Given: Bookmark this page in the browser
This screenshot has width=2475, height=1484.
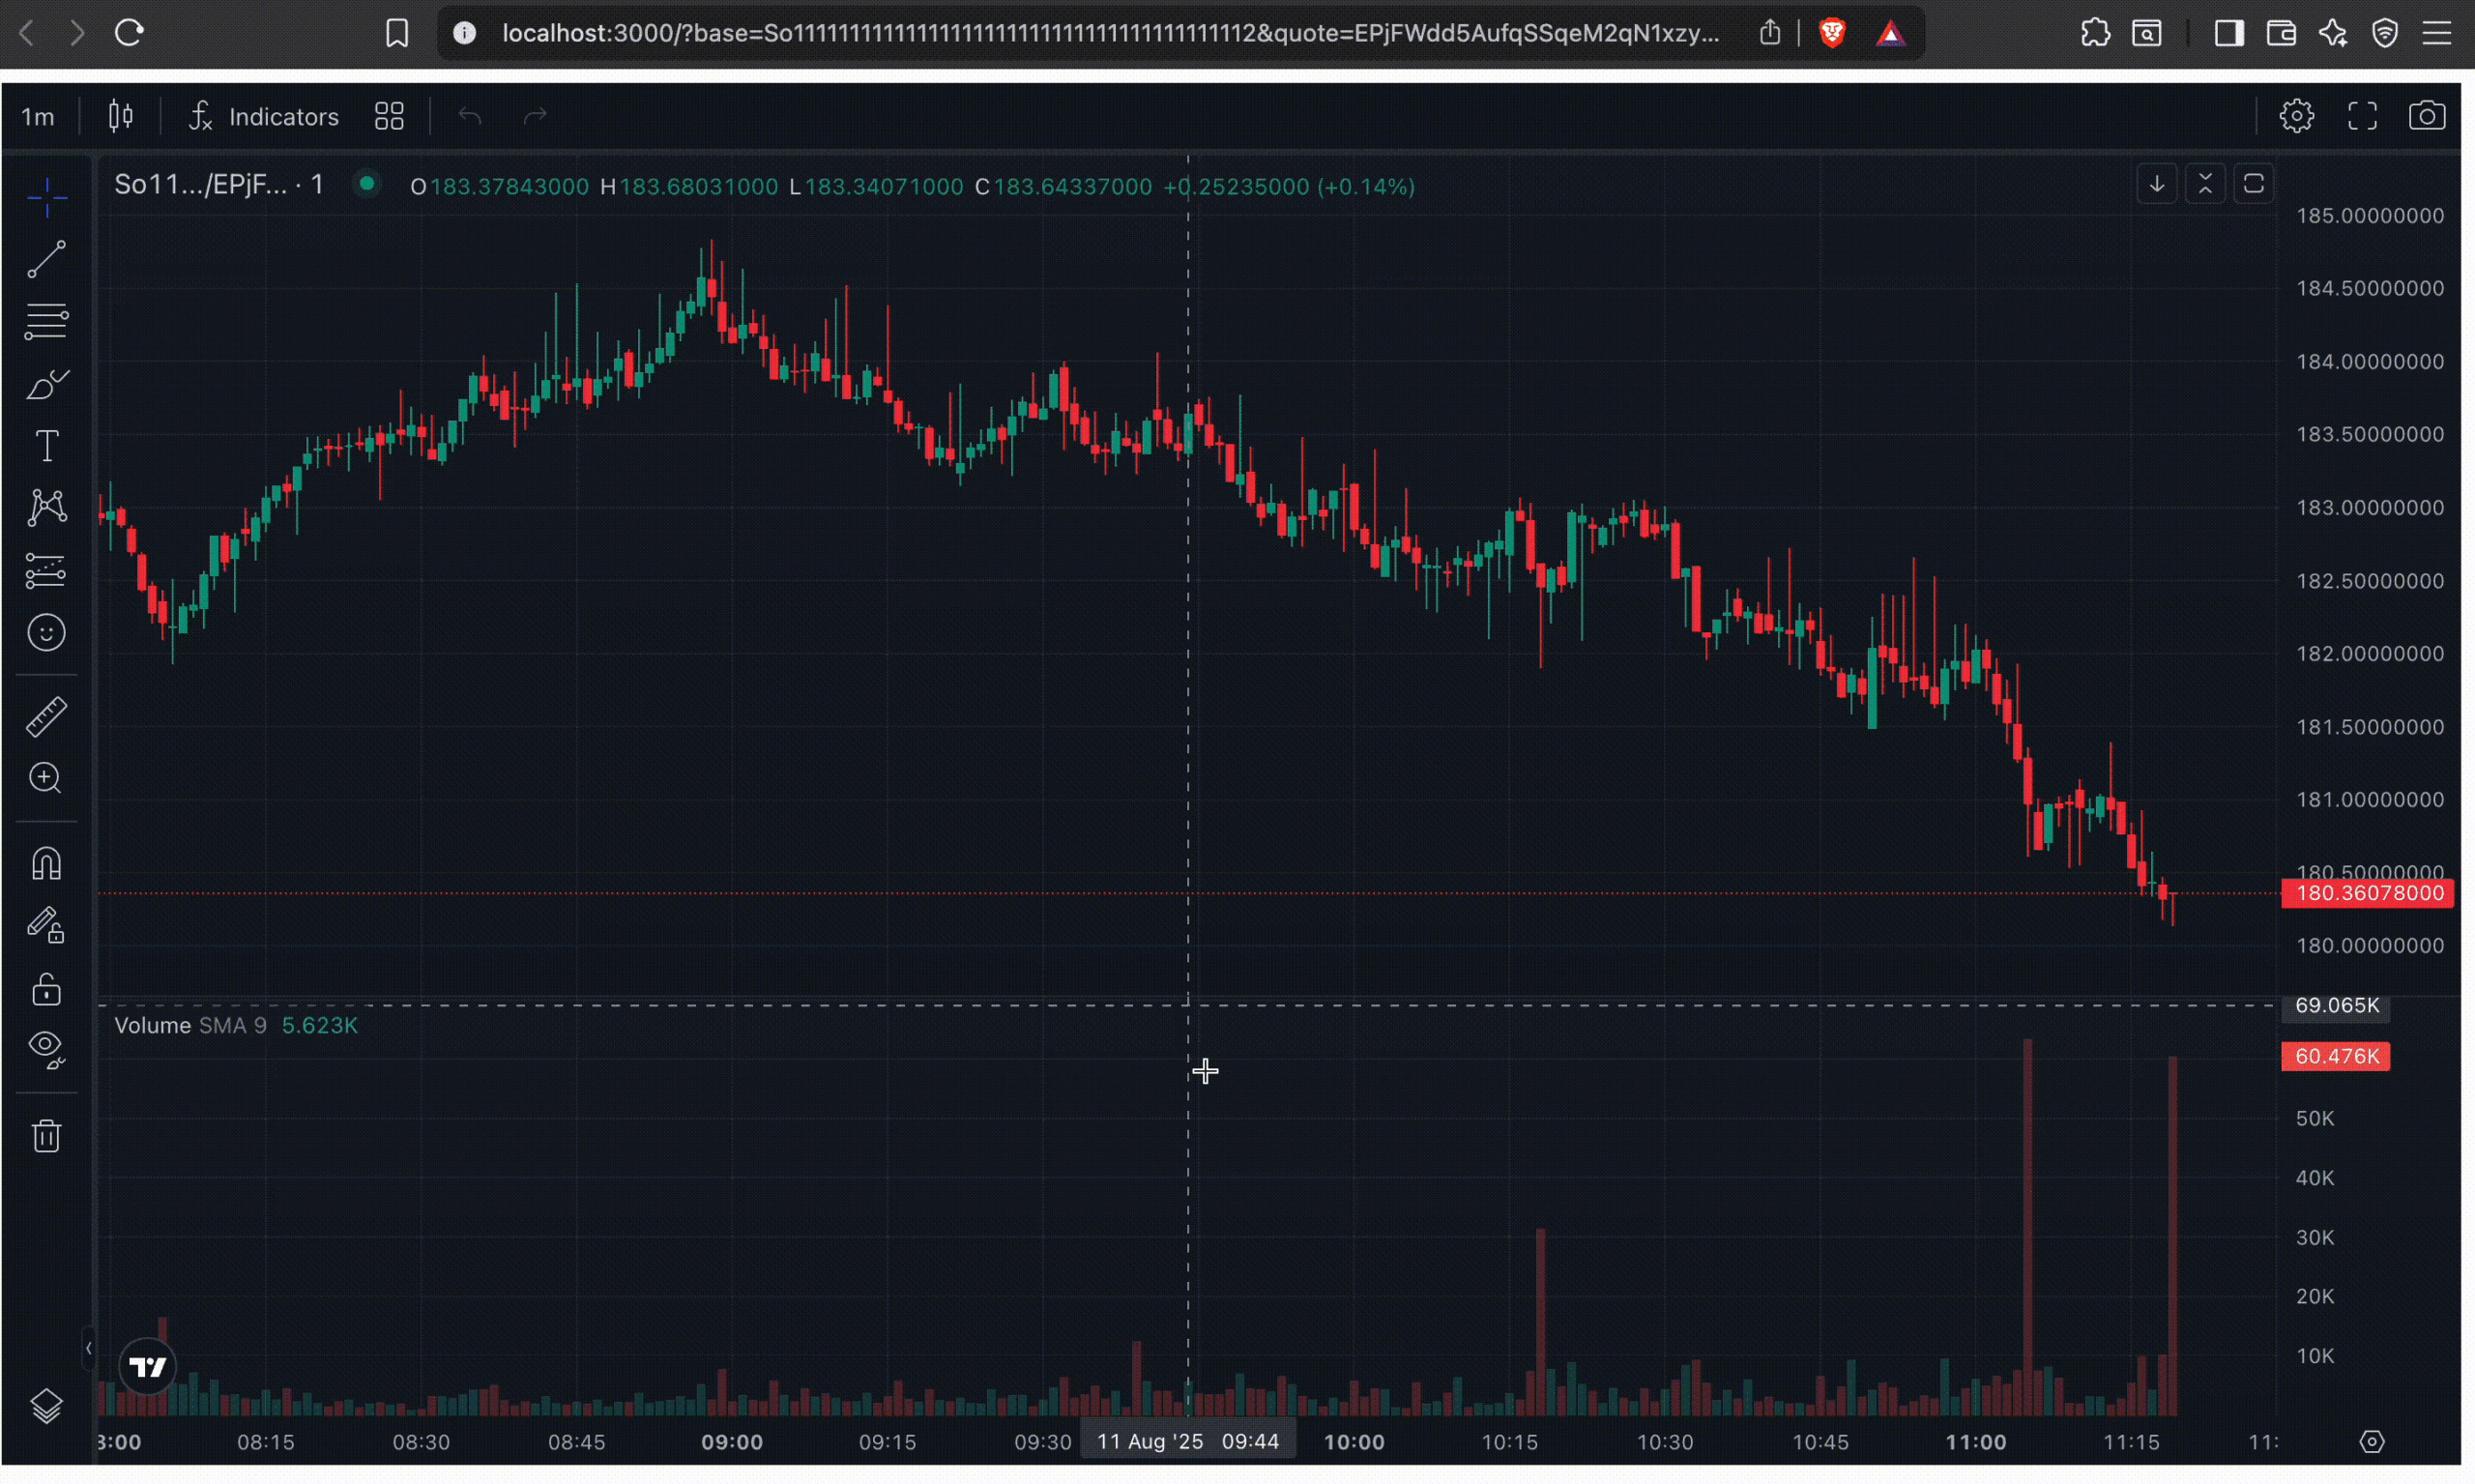Looking at the screenshot, I should [x=397, y=33].
